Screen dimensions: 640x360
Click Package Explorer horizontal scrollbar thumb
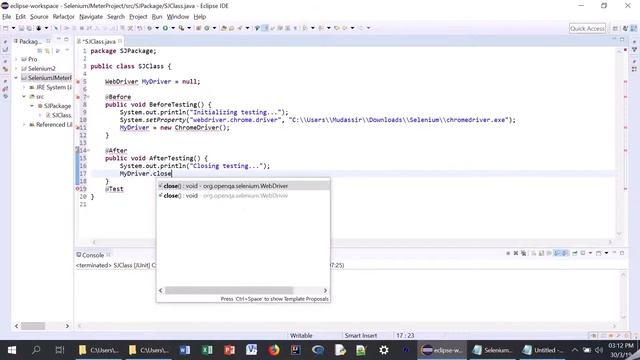33,326
